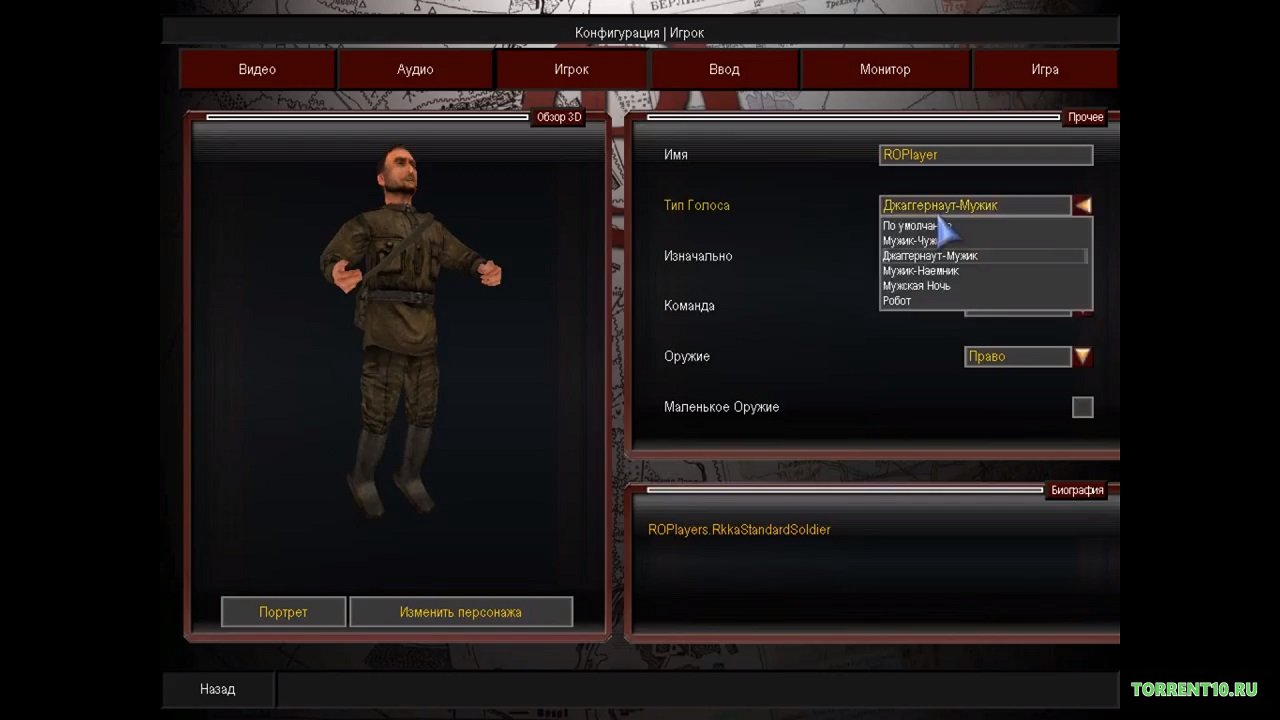Go to the Монитор tab
The image size is (1280, 720).
[x=885, y=70]
